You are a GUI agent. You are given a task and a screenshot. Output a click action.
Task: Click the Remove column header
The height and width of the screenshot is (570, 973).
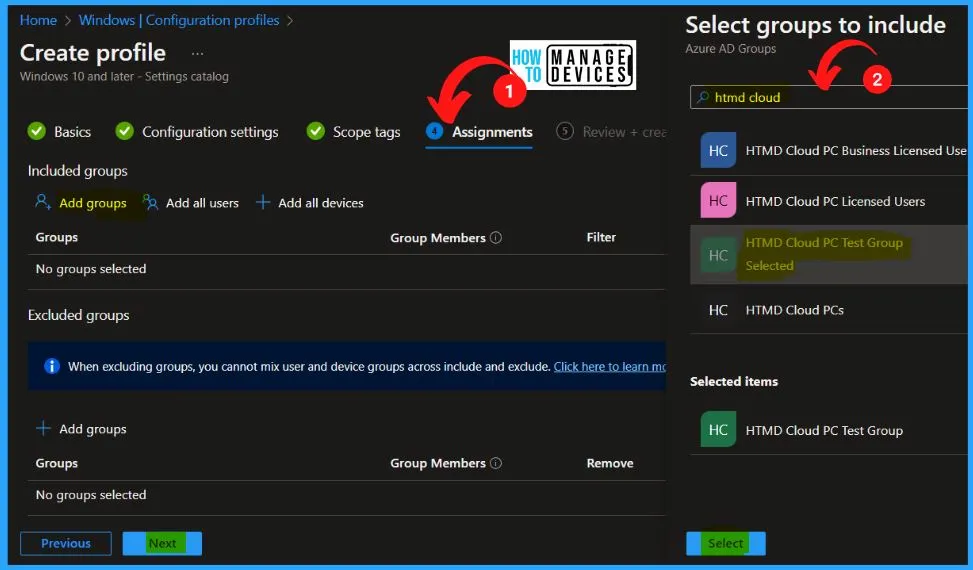click(x=610, y=463)
